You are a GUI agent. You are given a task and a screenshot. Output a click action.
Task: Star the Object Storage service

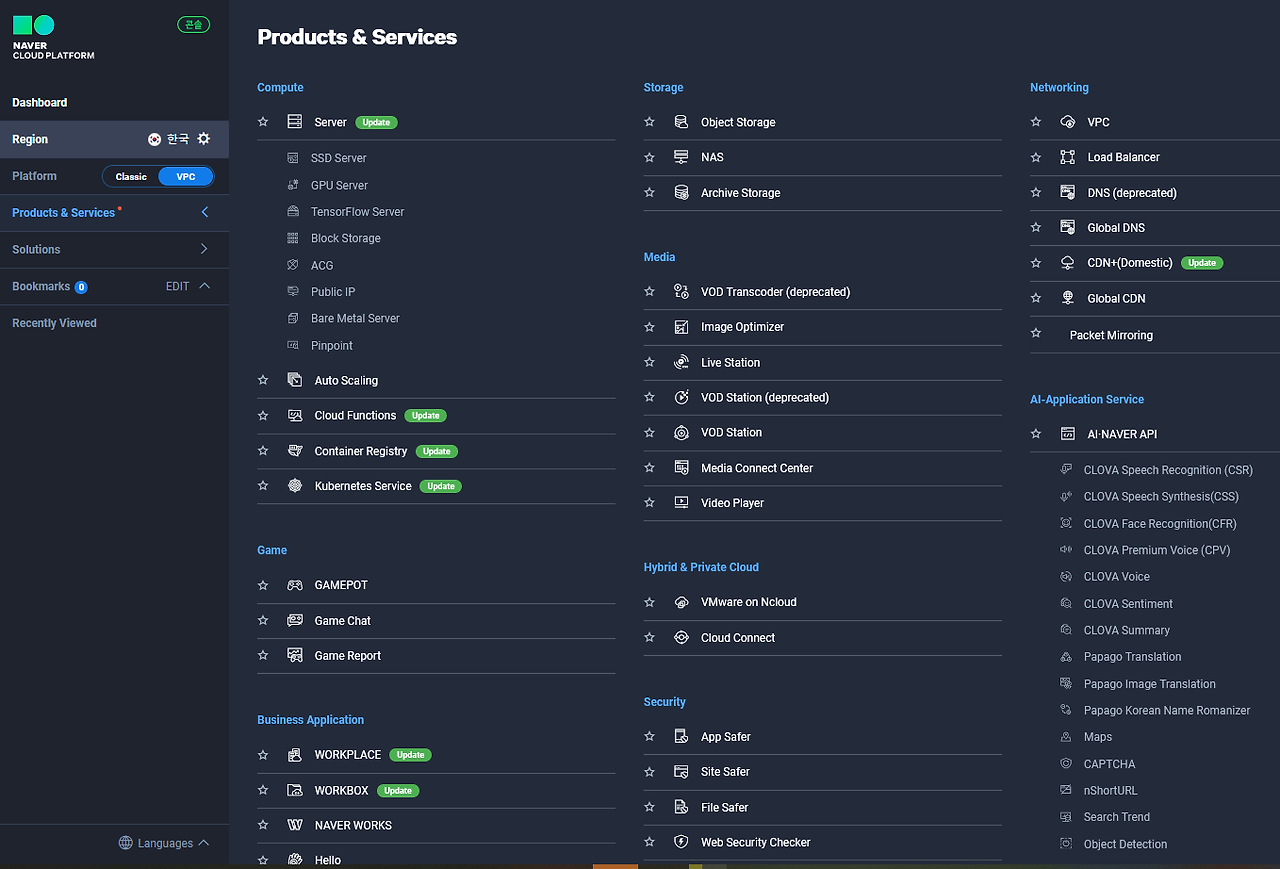tap(649, 122)
